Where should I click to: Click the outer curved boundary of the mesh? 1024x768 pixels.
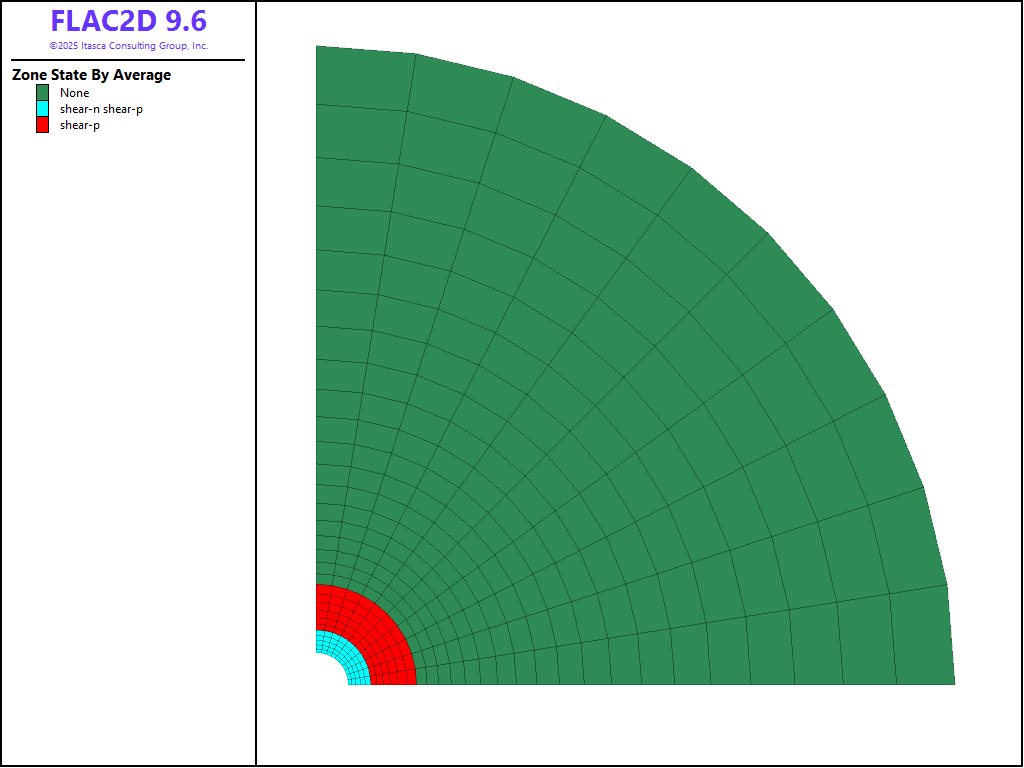coord(768,235)
